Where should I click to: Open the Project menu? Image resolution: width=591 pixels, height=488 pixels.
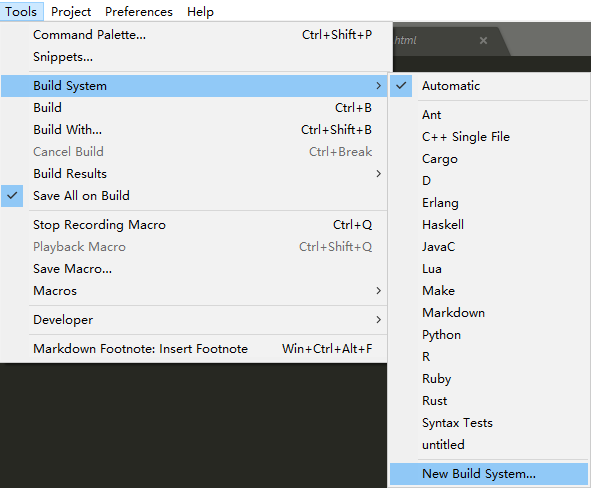click(x=71, y=12)
